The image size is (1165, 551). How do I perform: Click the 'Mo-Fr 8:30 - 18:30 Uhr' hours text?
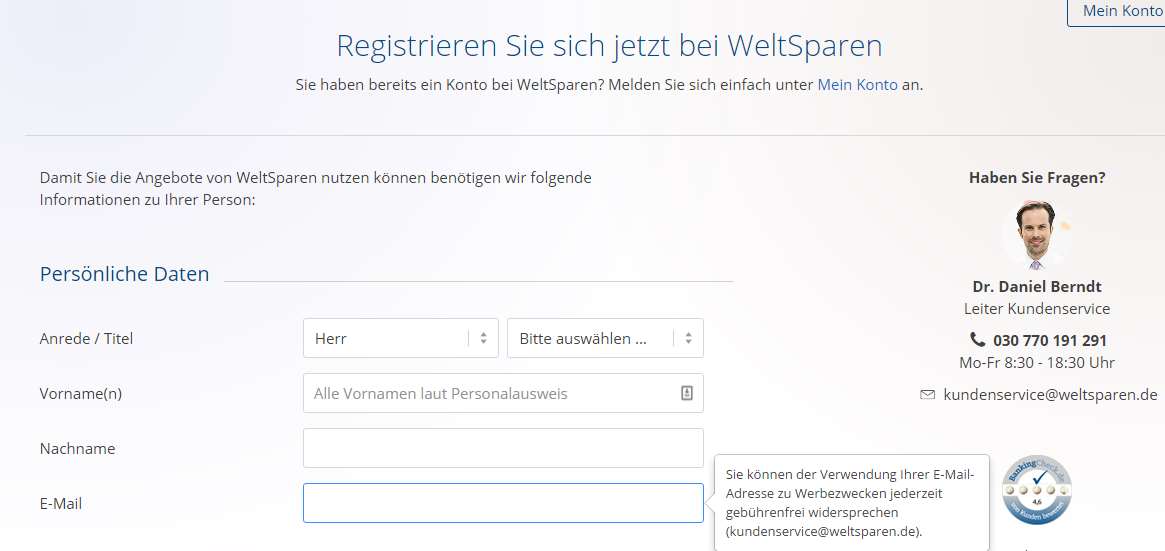1037,363
